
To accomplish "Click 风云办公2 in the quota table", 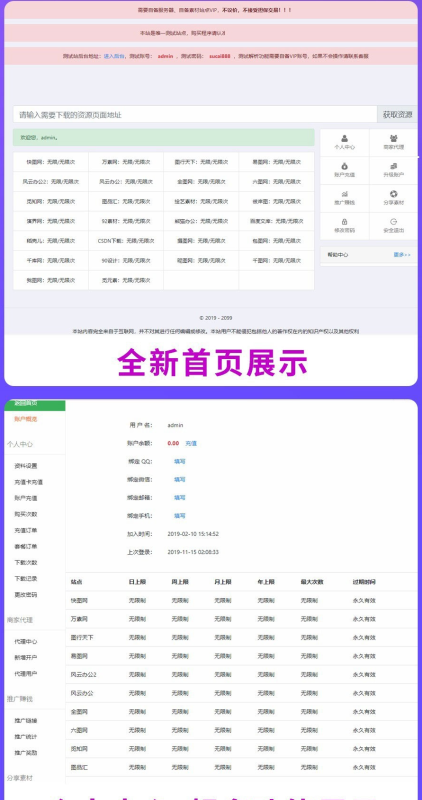I will point(84,675).
